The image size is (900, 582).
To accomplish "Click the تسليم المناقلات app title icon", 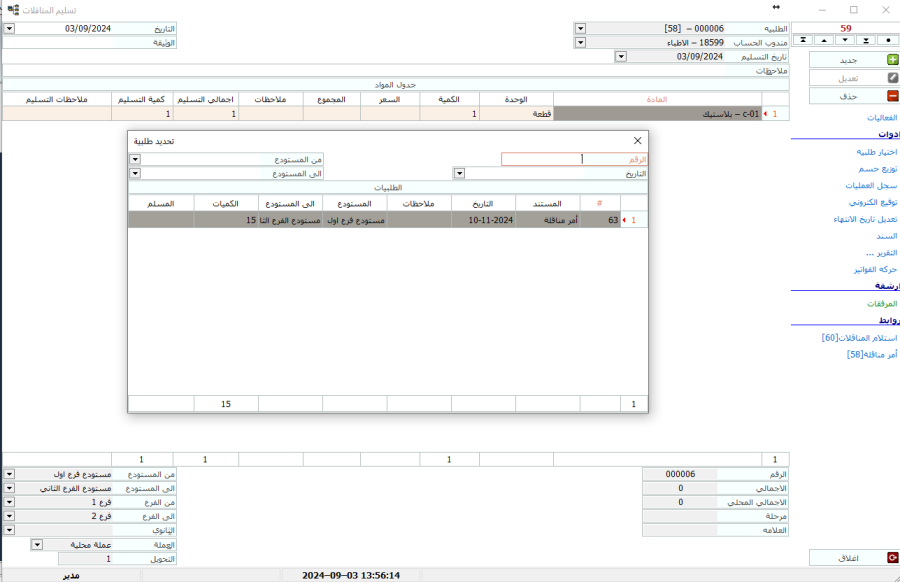I will coord(13,10).
